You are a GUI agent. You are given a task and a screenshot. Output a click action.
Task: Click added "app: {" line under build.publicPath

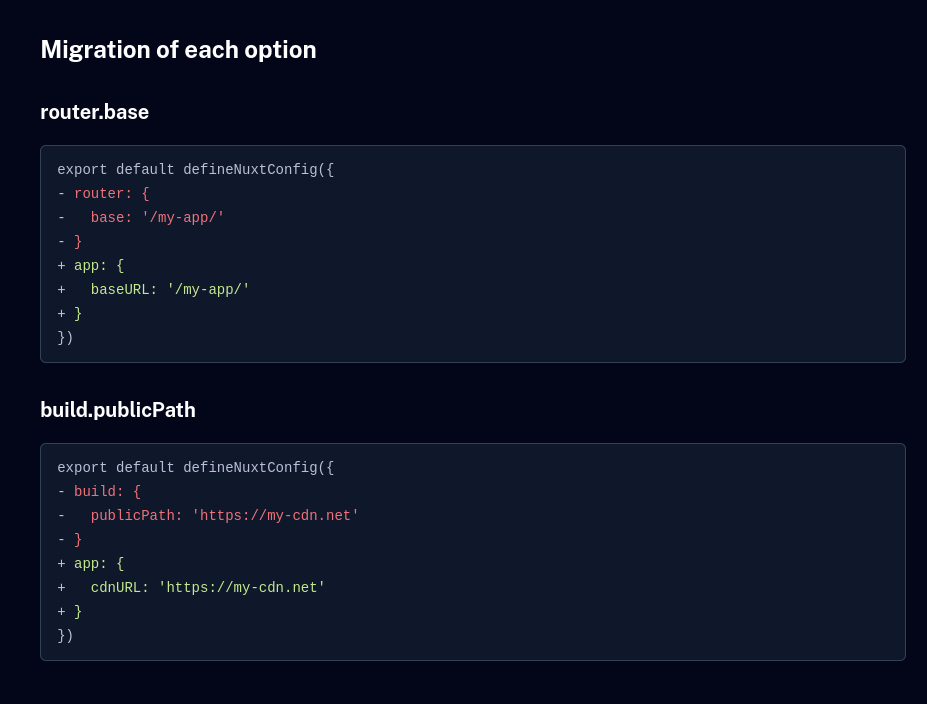(x=90, y=563)
